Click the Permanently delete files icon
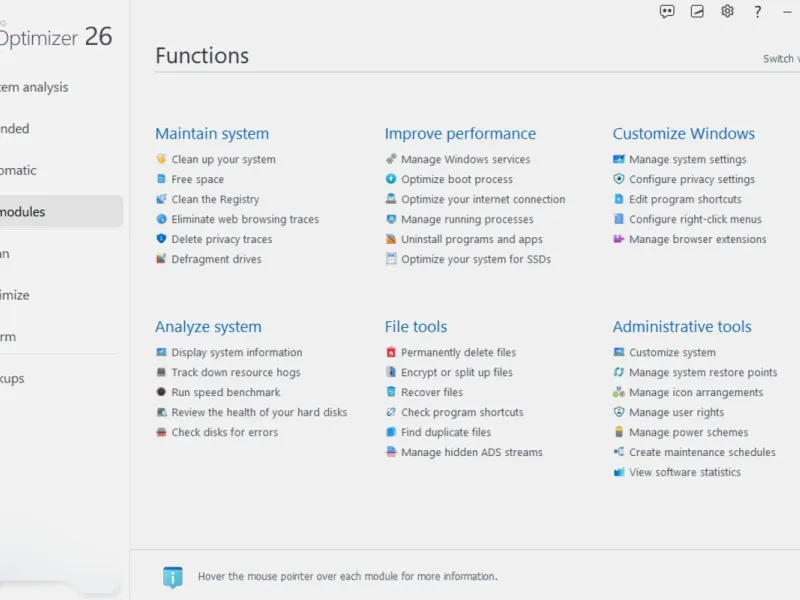This screenshot has width=800, height=600. 391,352
